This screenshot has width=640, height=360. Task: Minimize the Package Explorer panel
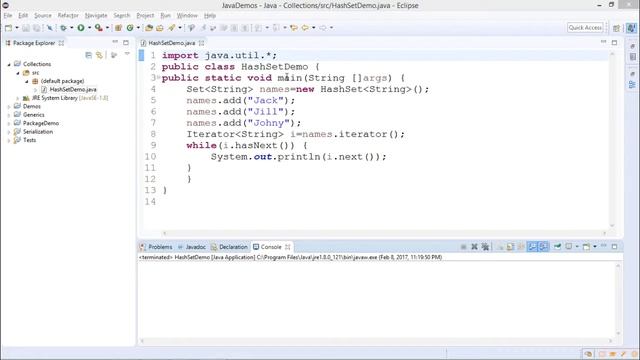click(x=115, y=42)
